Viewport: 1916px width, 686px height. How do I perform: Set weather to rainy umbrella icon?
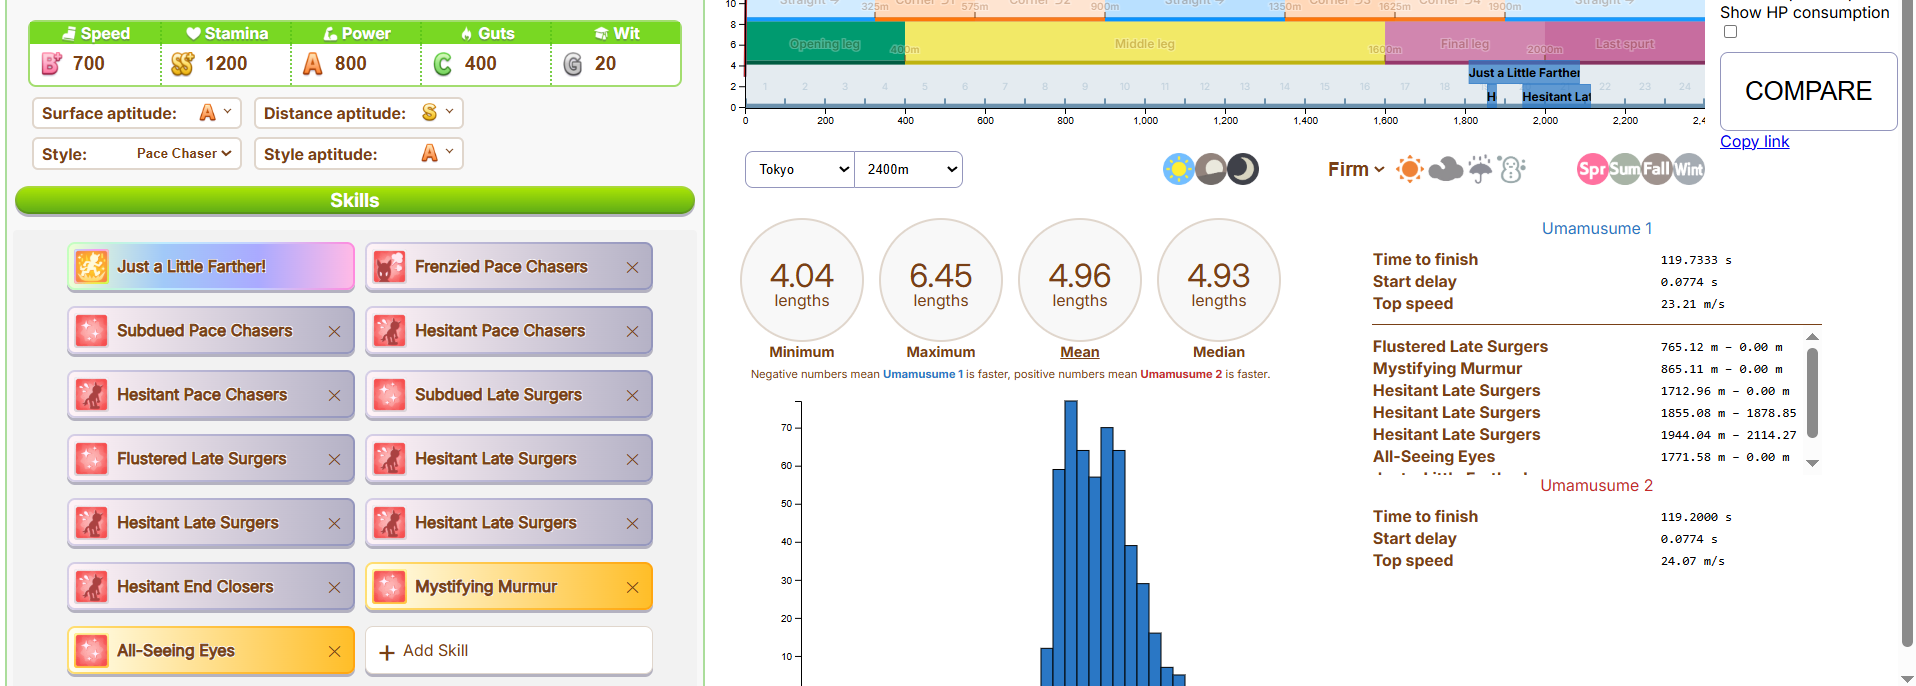1480,169
